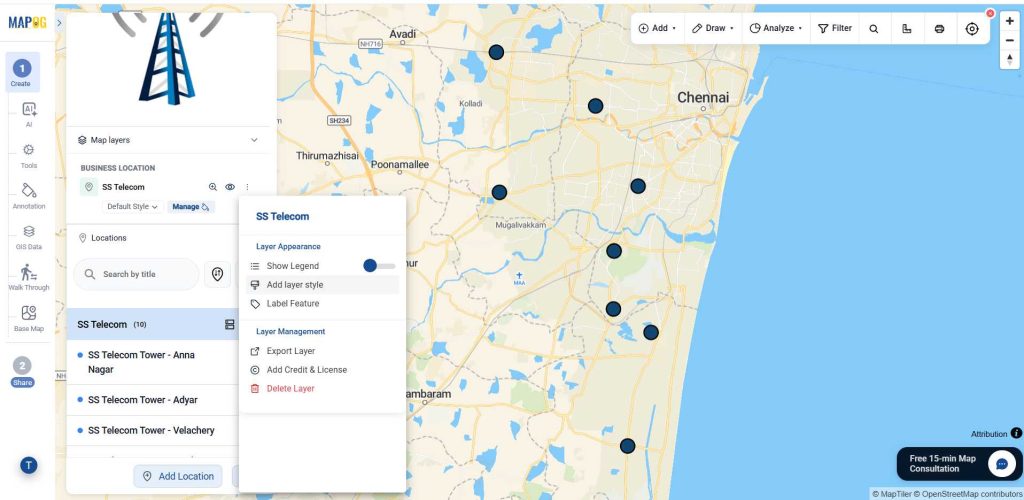Open the Analyze dropdown menu
Screen dimensions: 1024x500
pos(776,28)
